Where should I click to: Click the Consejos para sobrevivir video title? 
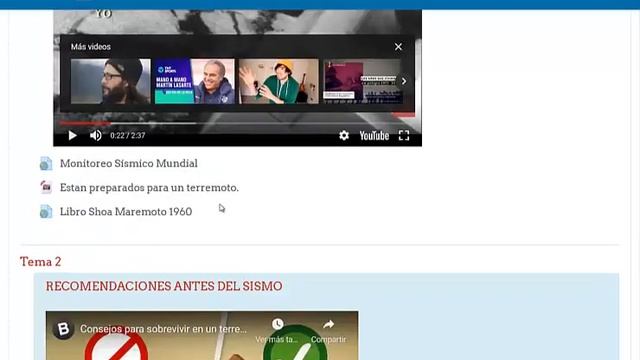163,329
